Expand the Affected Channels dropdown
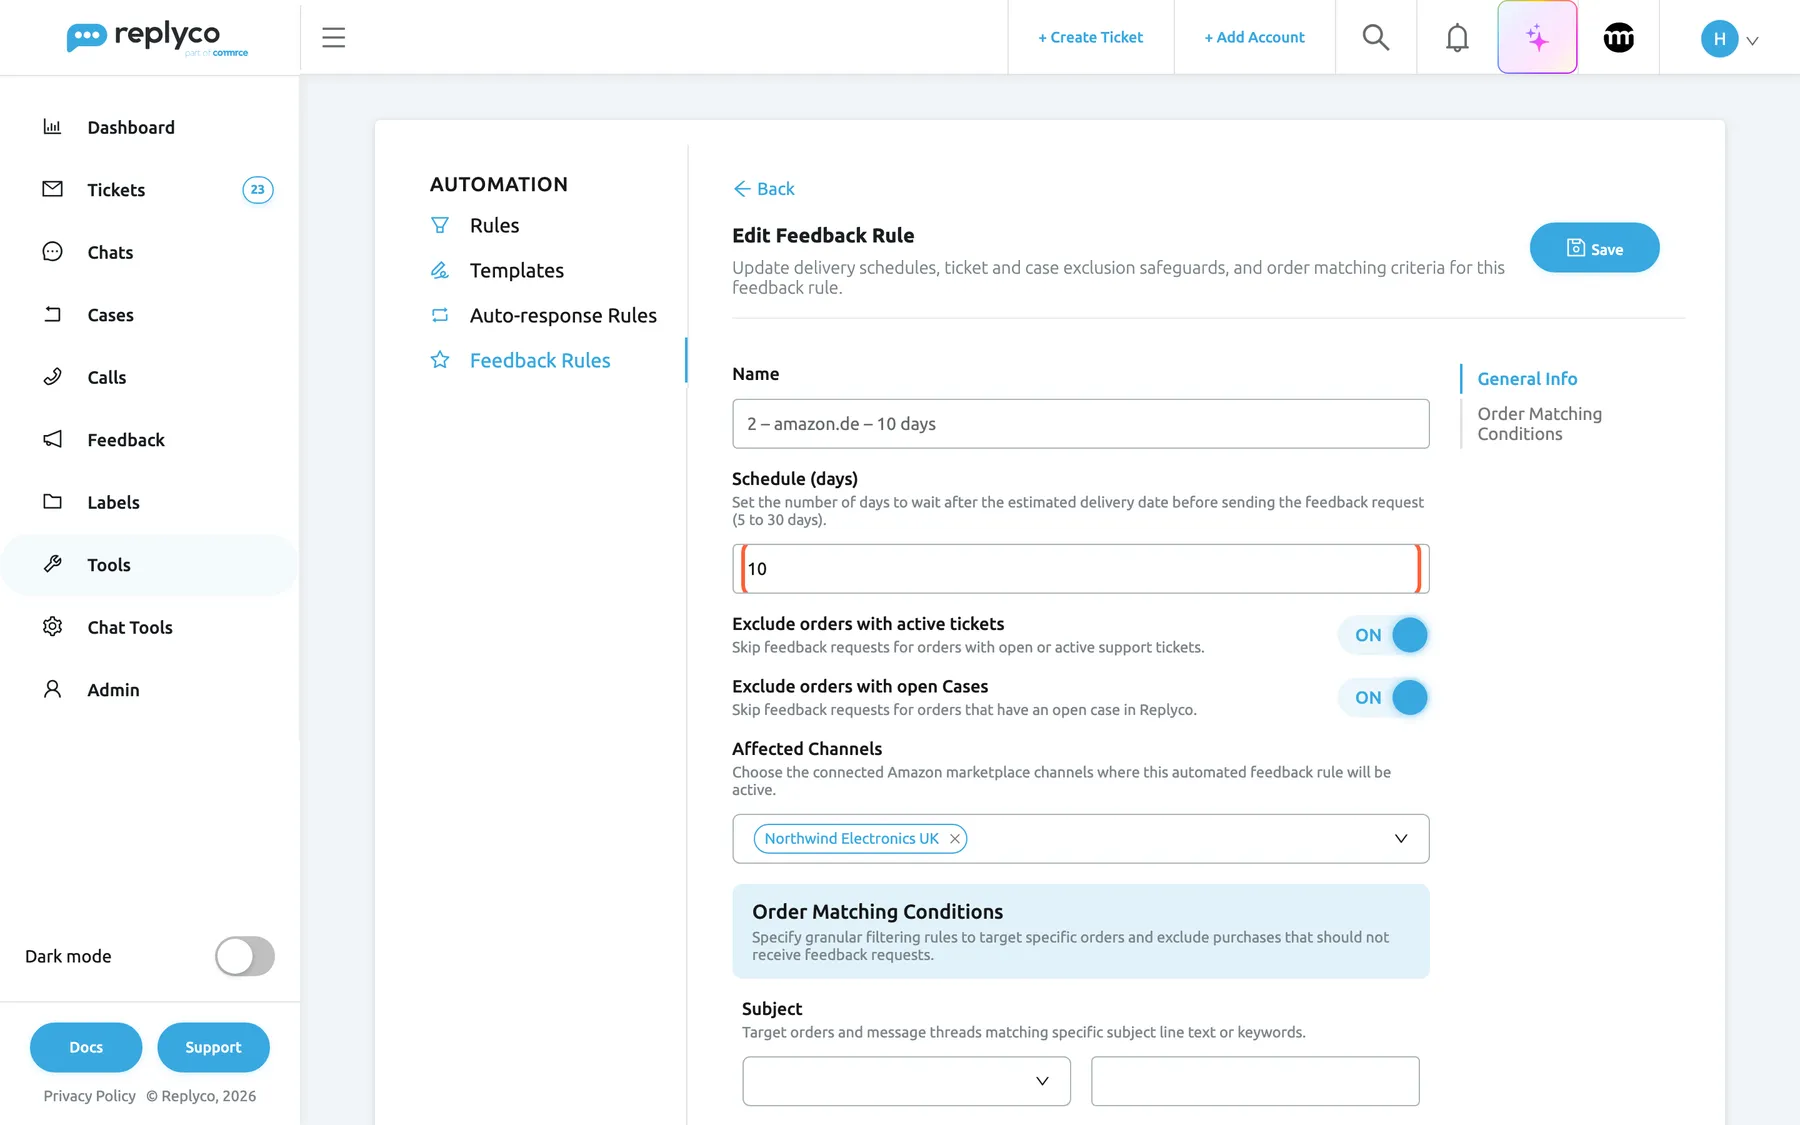Viewport: 1800px width, 1125px height. 1400,839
